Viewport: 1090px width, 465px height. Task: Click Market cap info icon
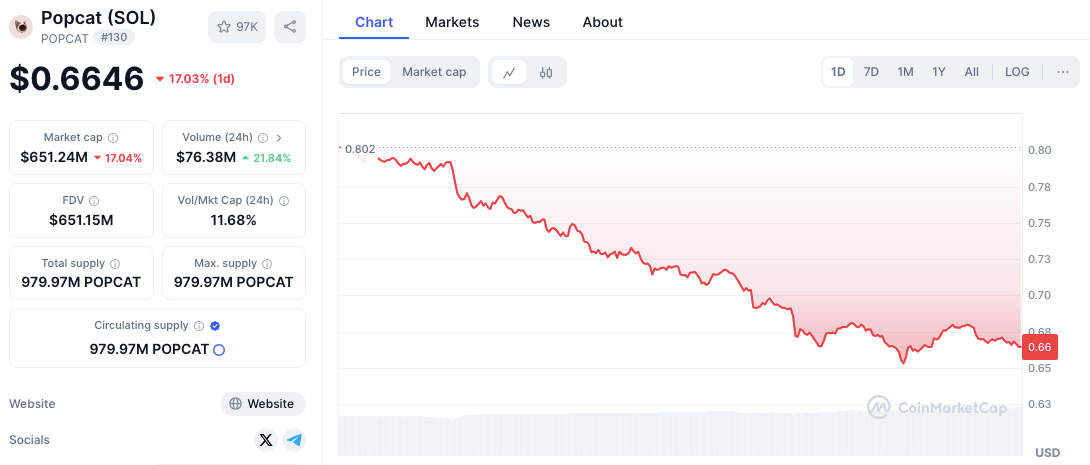coord(113,138)
